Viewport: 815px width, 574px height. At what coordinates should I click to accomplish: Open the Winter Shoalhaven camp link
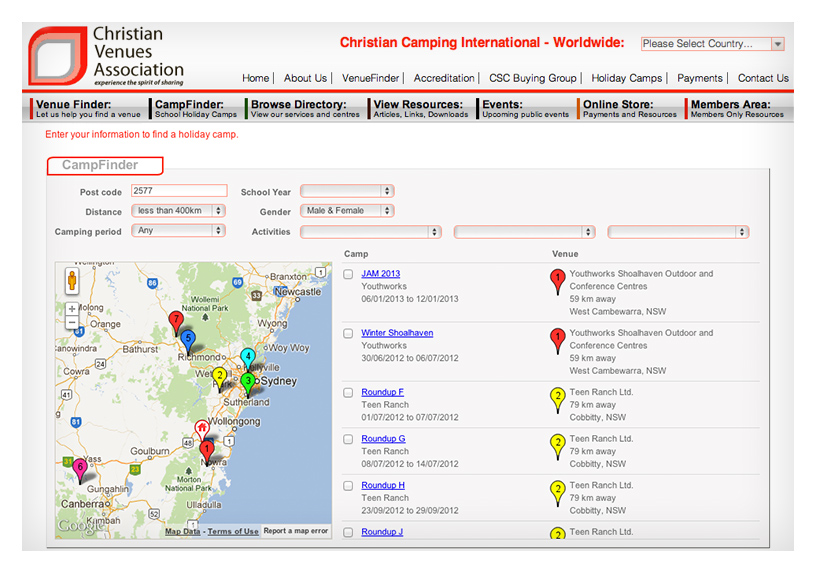(397, 333)
